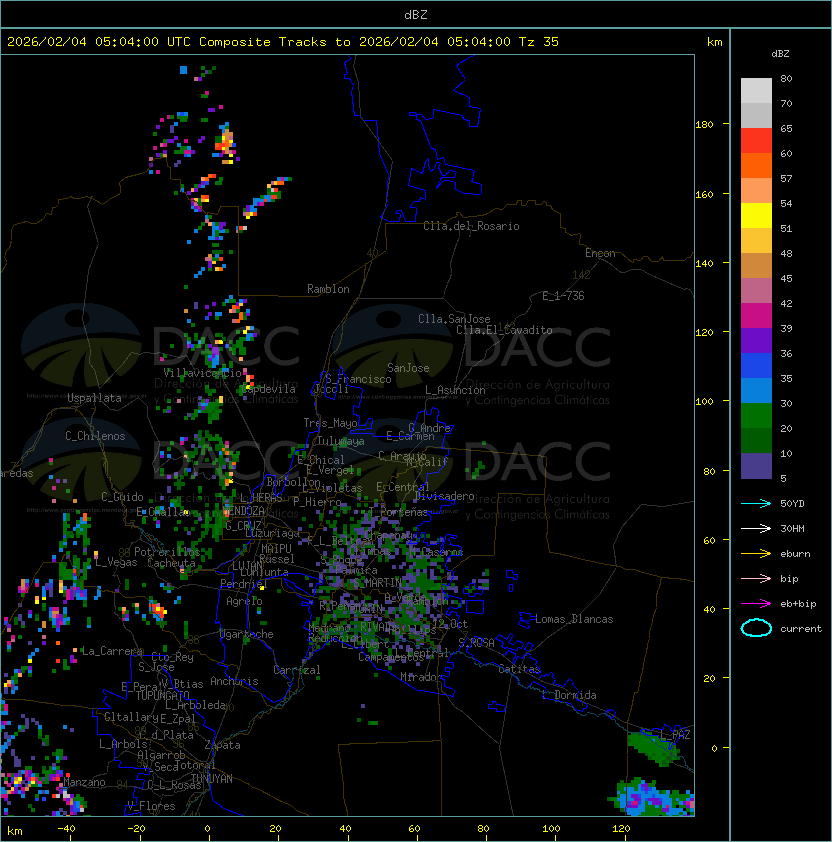
Task: Click the 'Potrerillos' map label
Action: (x=167, y=552)
